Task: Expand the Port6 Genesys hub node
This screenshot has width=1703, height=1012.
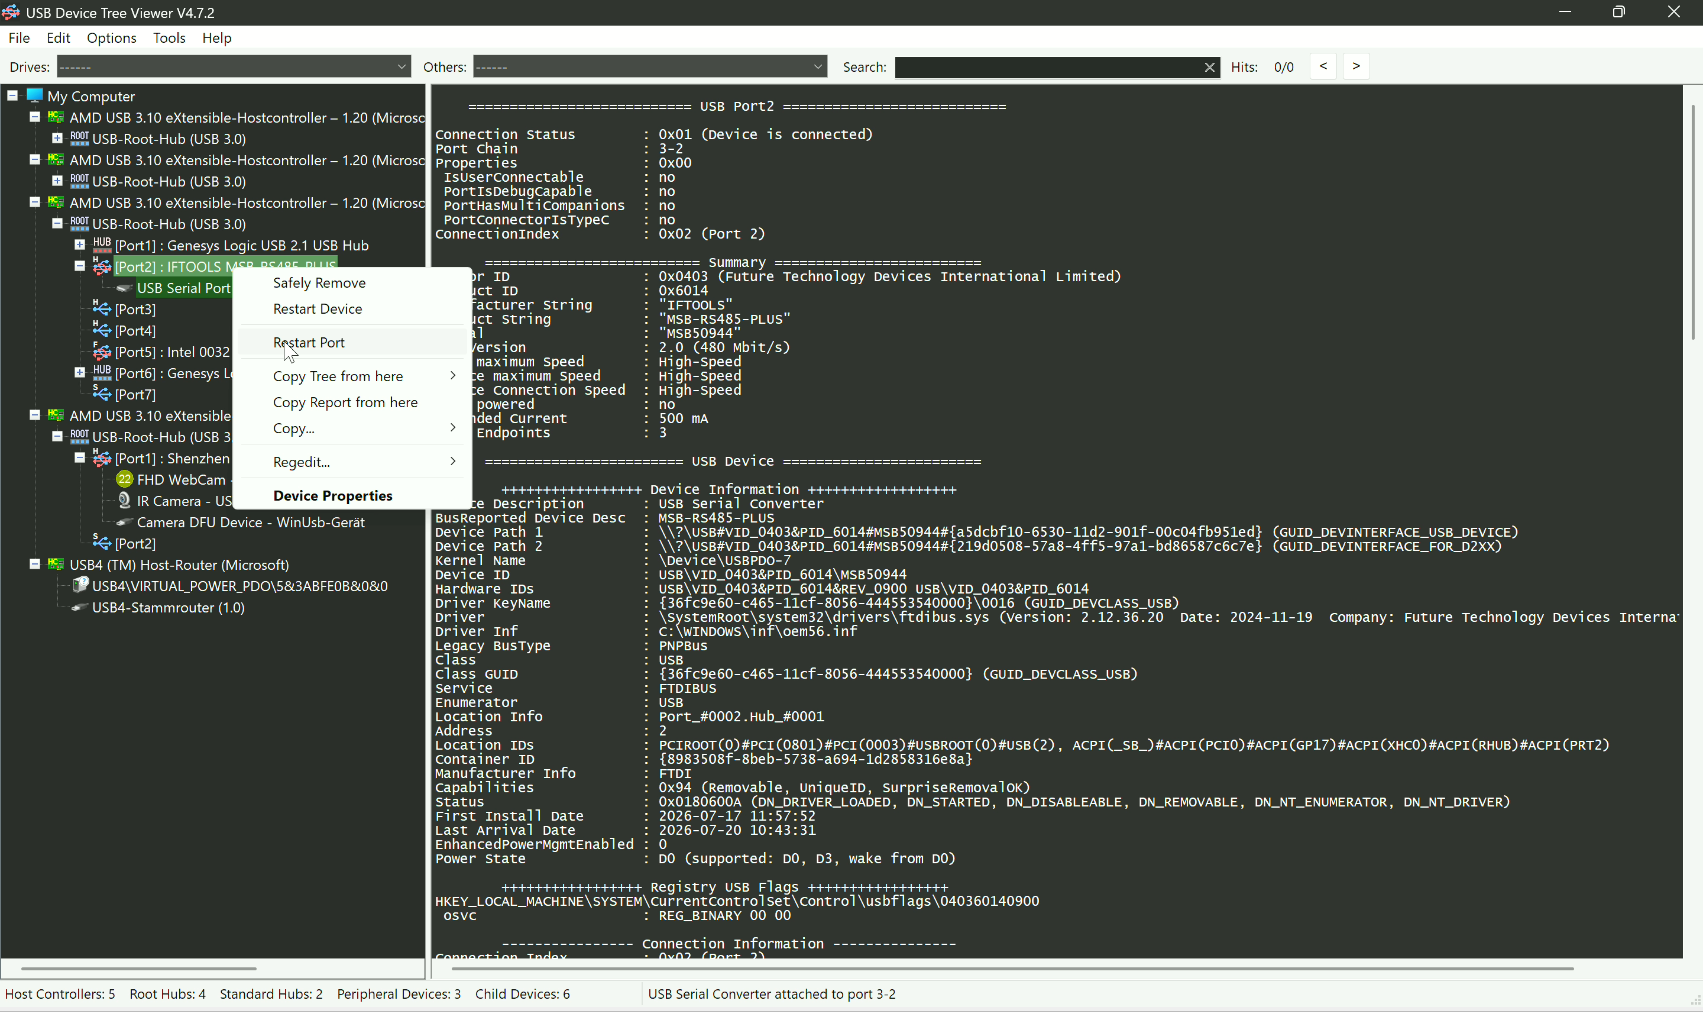Action: (80, 373)
